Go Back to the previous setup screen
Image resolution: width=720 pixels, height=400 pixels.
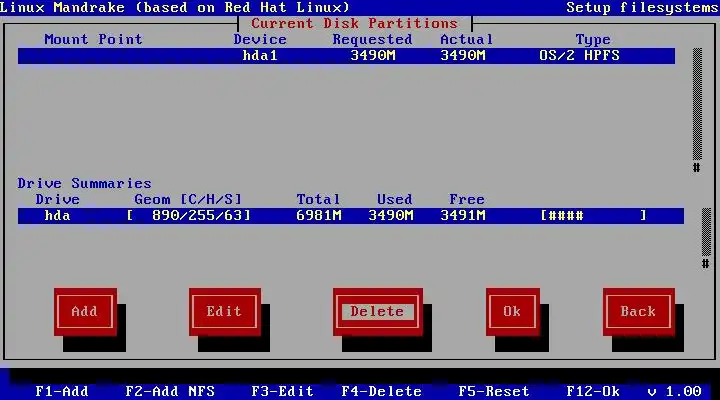[x=639, y=312]
